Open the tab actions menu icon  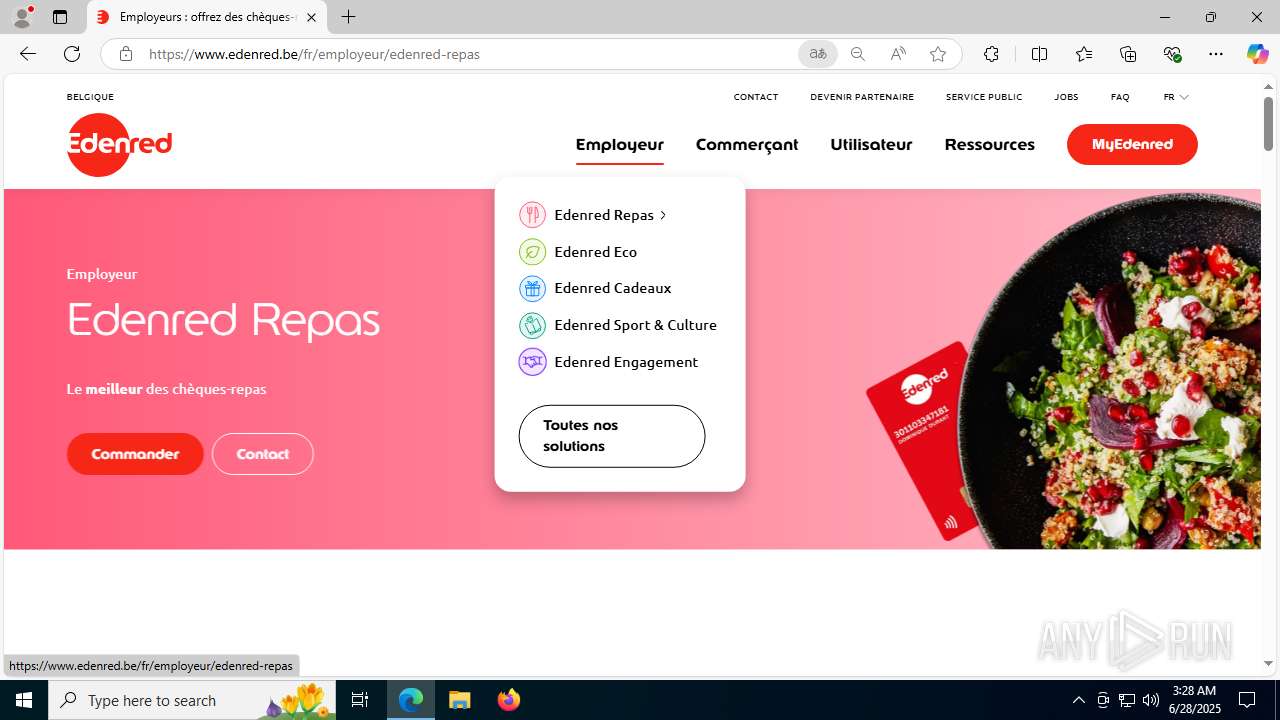click(60, 17)
